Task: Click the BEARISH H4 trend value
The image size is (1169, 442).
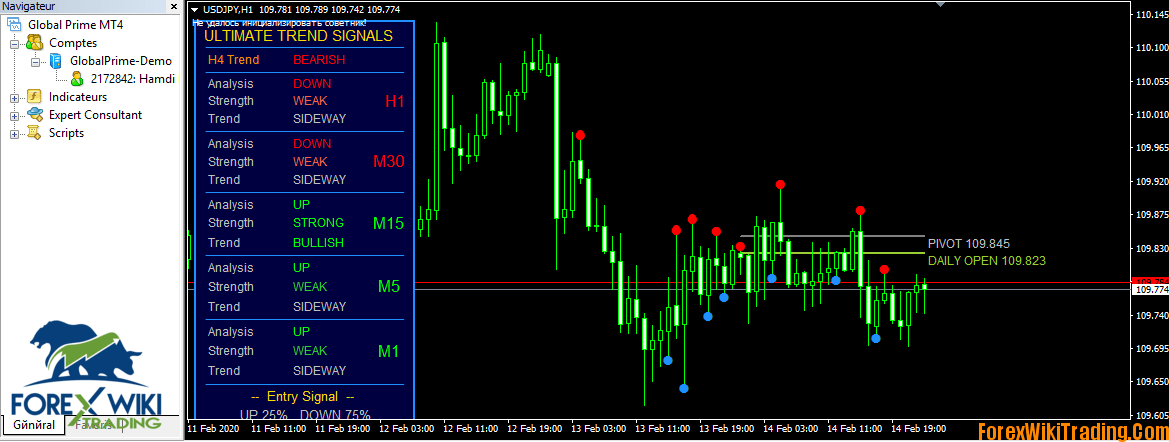Action: (319, 60)
